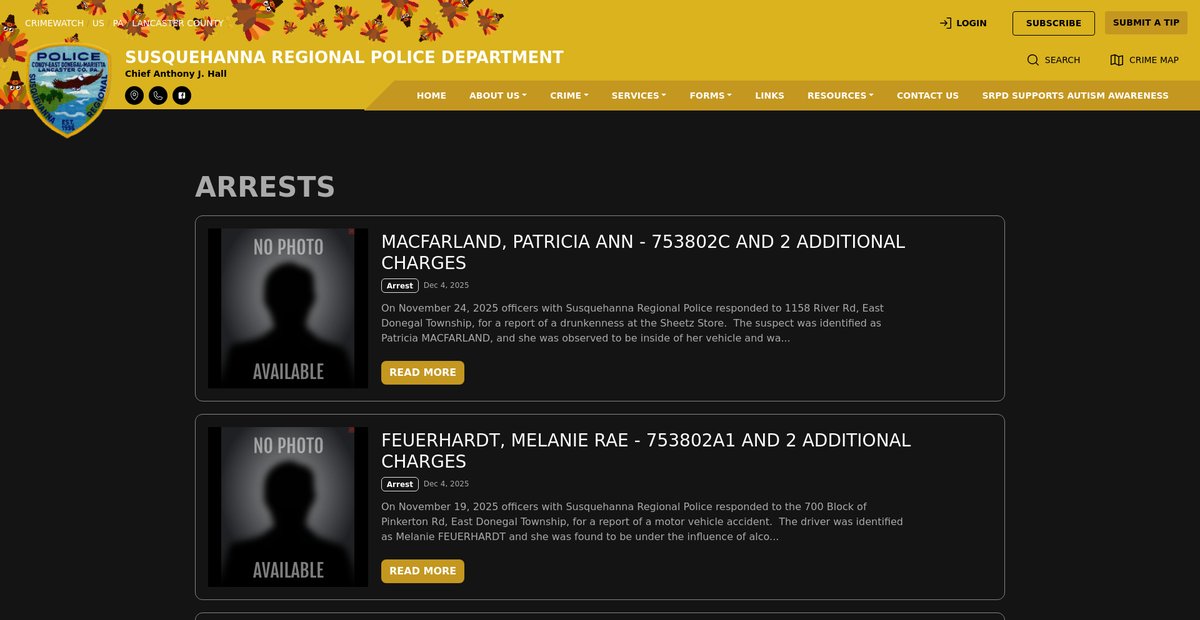Click the Dec 4, 2025 date on MacFarland entry
The image size is (1200, 620).
446,285
